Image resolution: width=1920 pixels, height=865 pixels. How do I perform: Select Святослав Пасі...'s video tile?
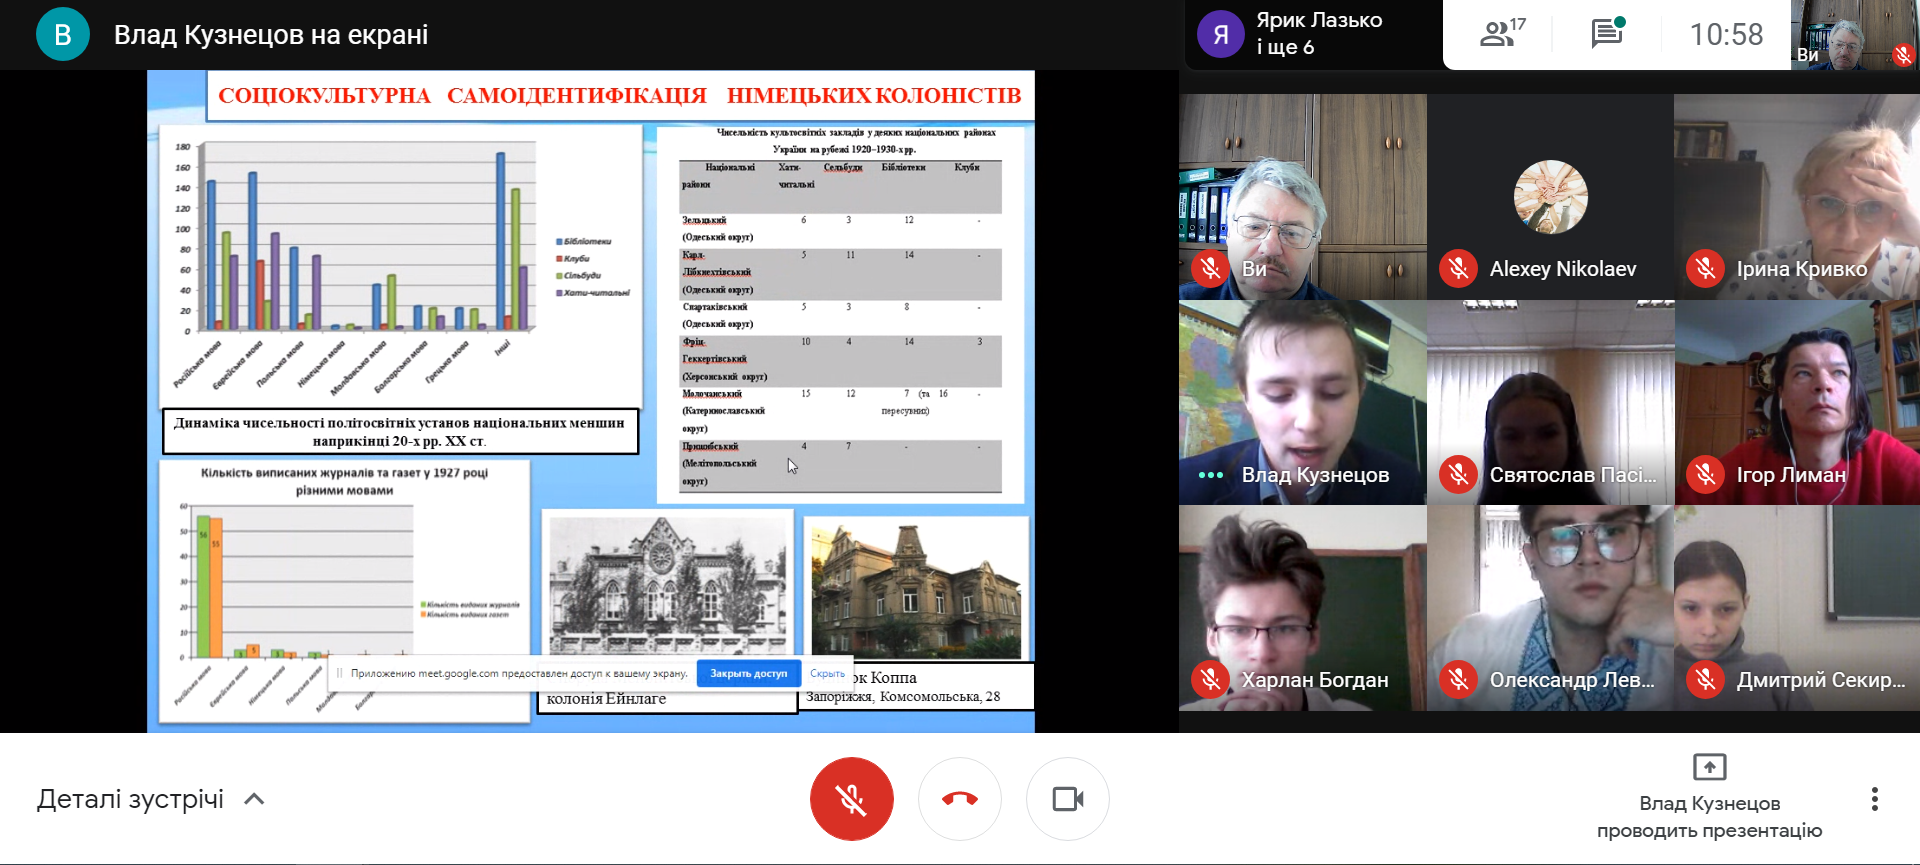1550,402
